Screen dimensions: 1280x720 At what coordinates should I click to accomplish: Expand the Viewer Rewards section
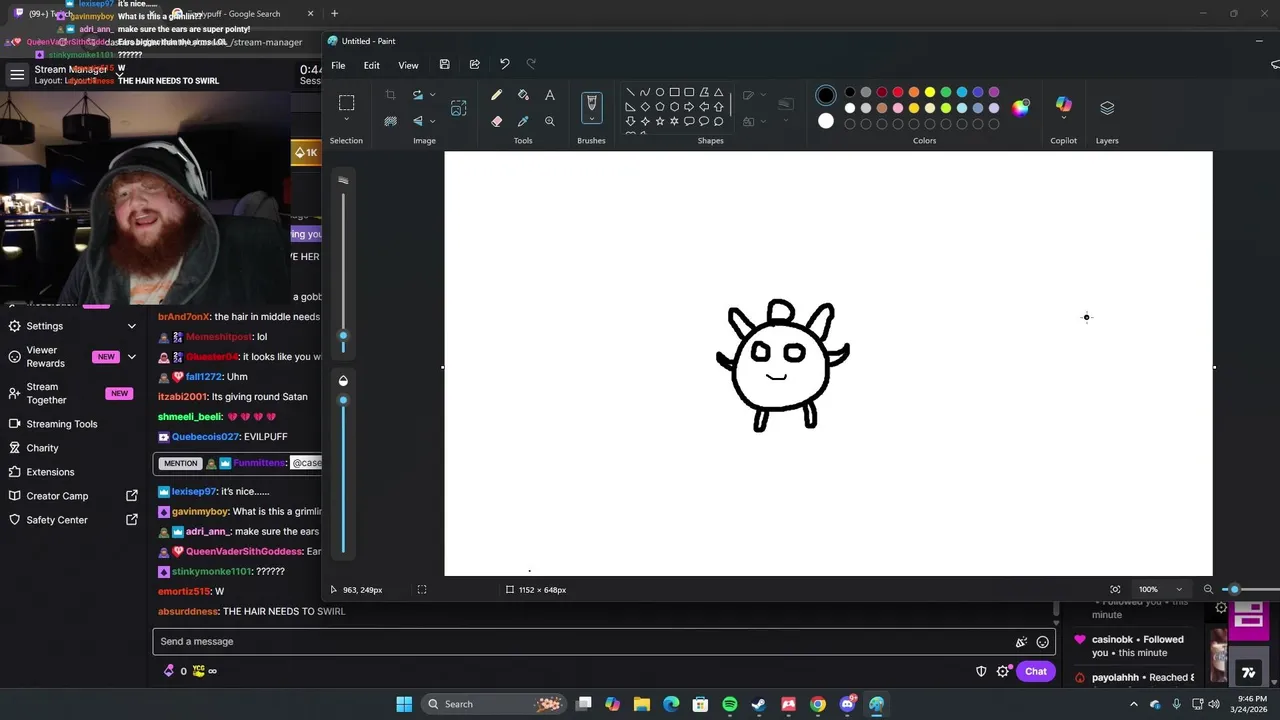coord(131,357)
